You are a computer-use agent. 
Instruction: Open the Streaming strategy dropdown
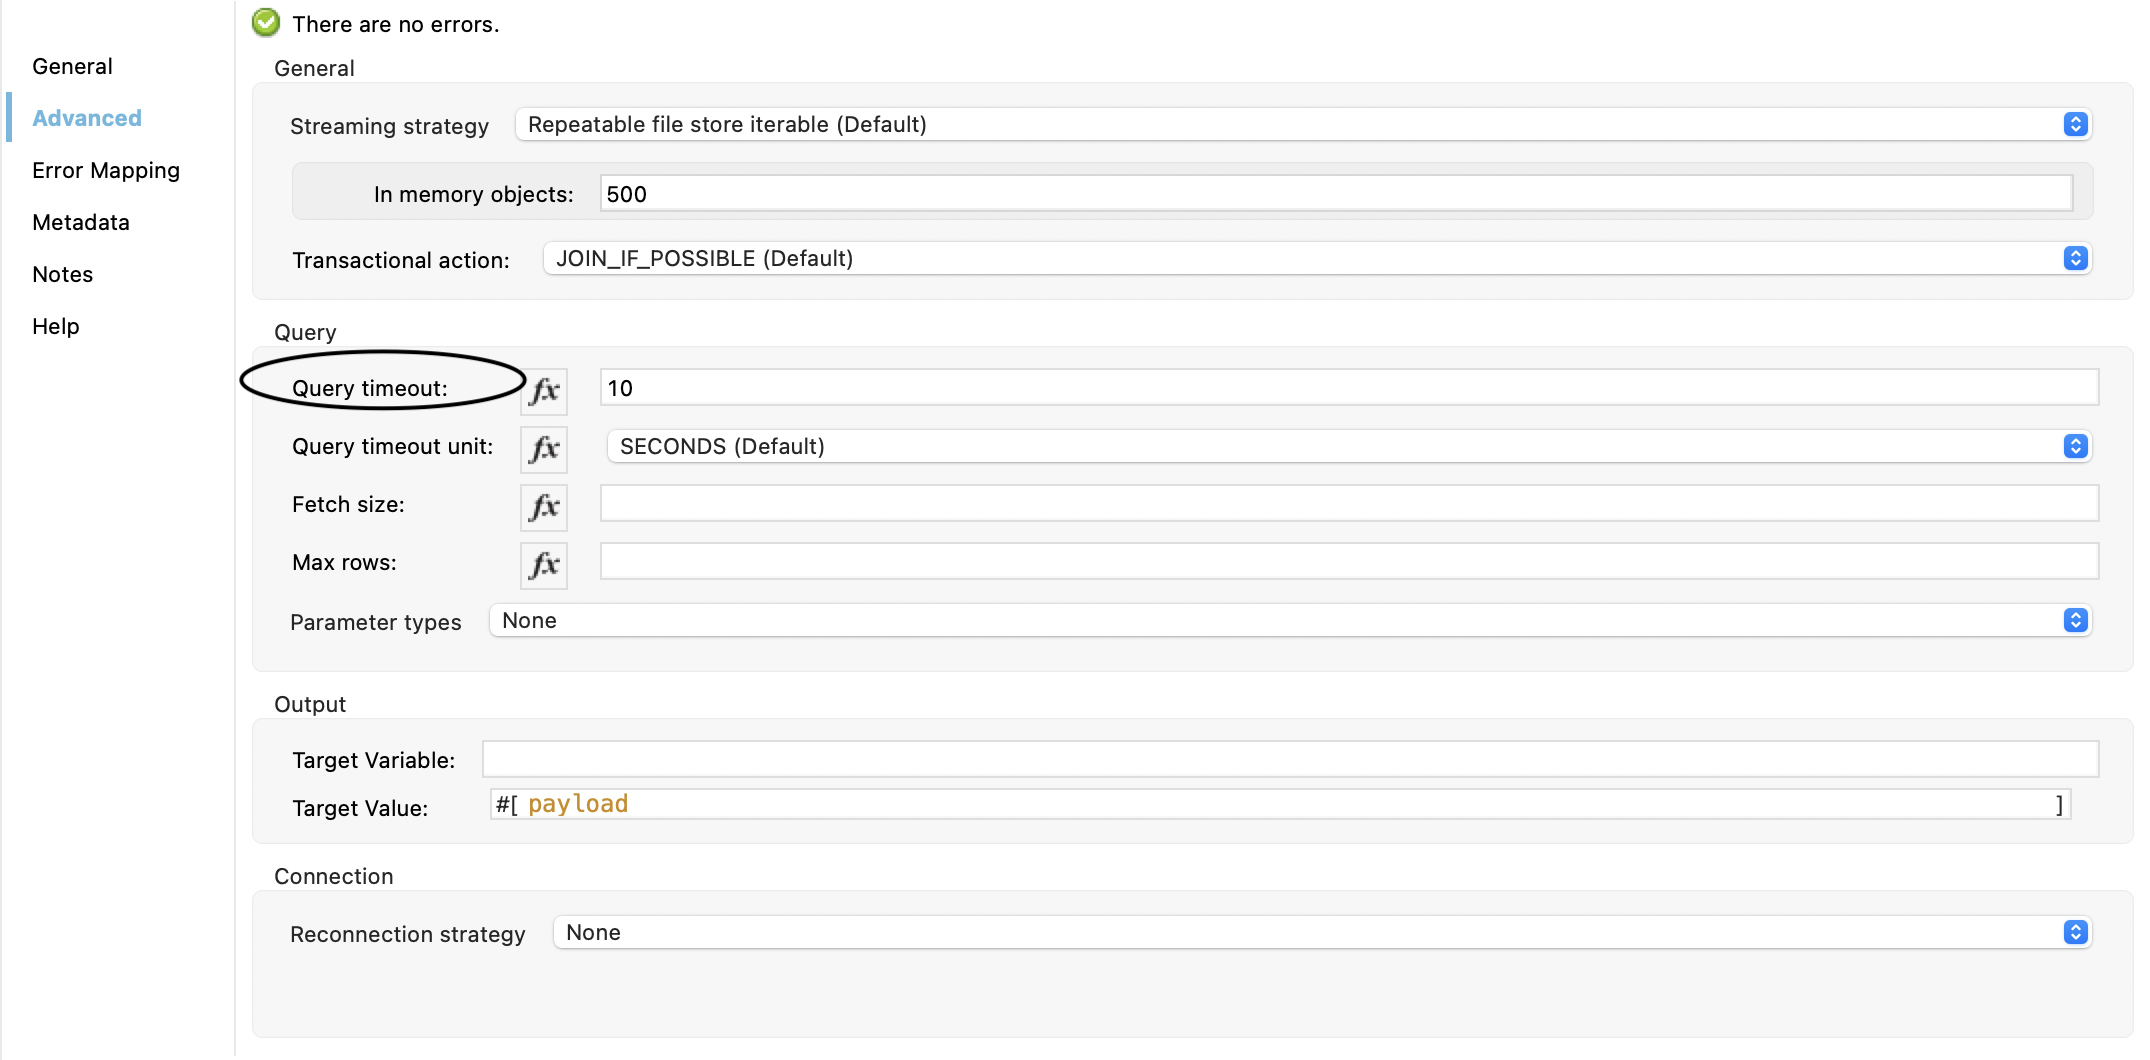1302,124
